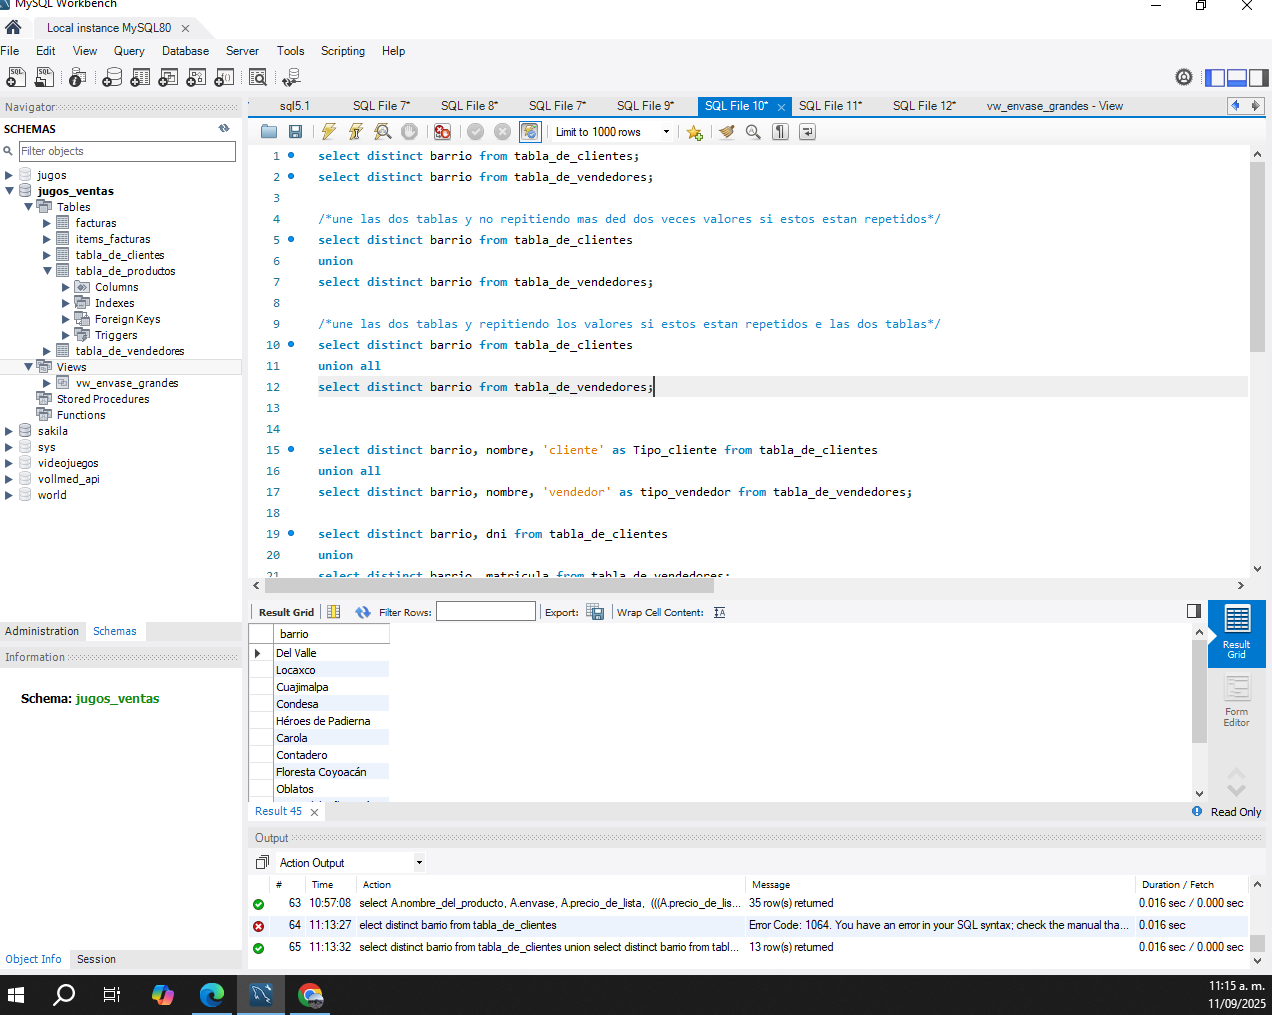Image resolution: width=1272 pixels, height=1015 pixels.
Task: Create a new schema
Action: coord(113,77)
